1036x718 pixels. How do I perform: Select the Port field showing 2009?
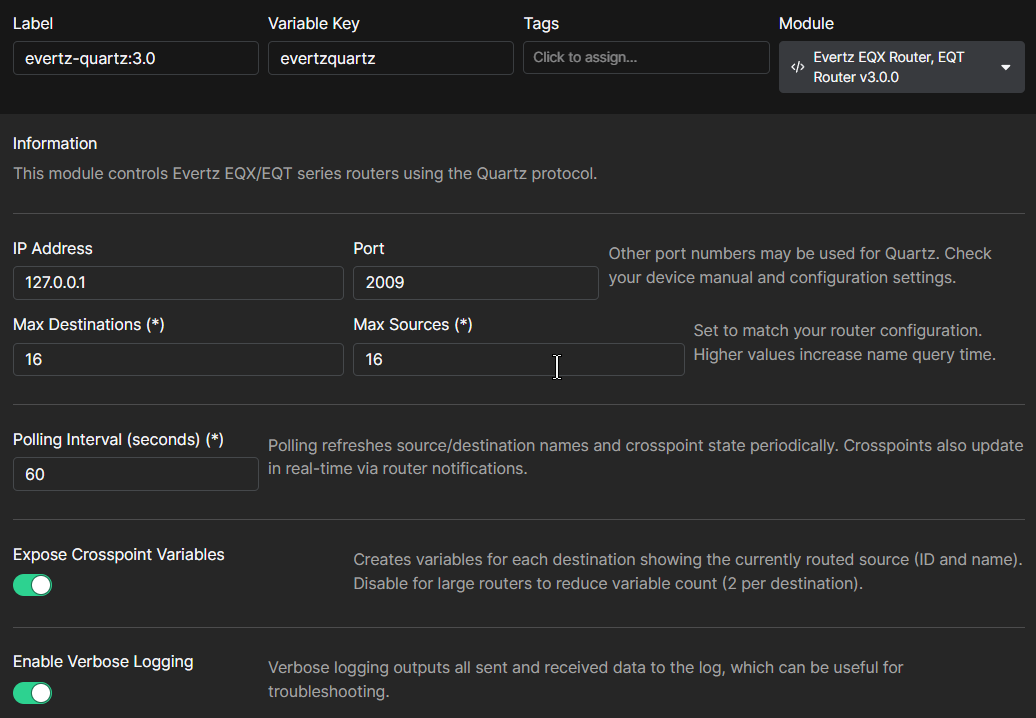[x=476, y=283]
